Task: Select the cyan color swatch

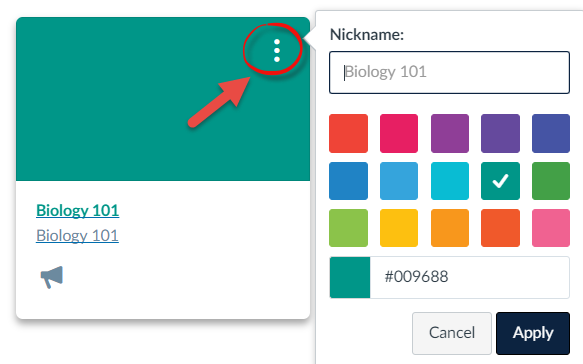Action: (450, 181)
